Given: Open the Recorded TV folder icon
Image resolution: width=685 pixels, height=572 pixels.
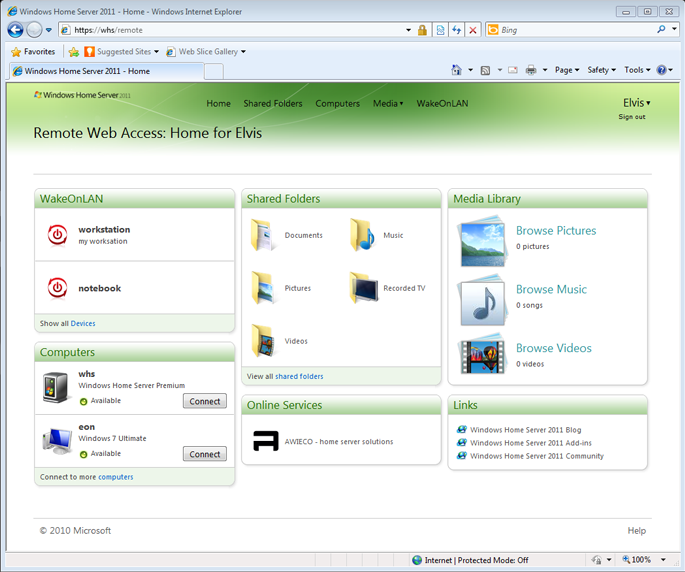Looking at the screenshot, I should [364, 288].
